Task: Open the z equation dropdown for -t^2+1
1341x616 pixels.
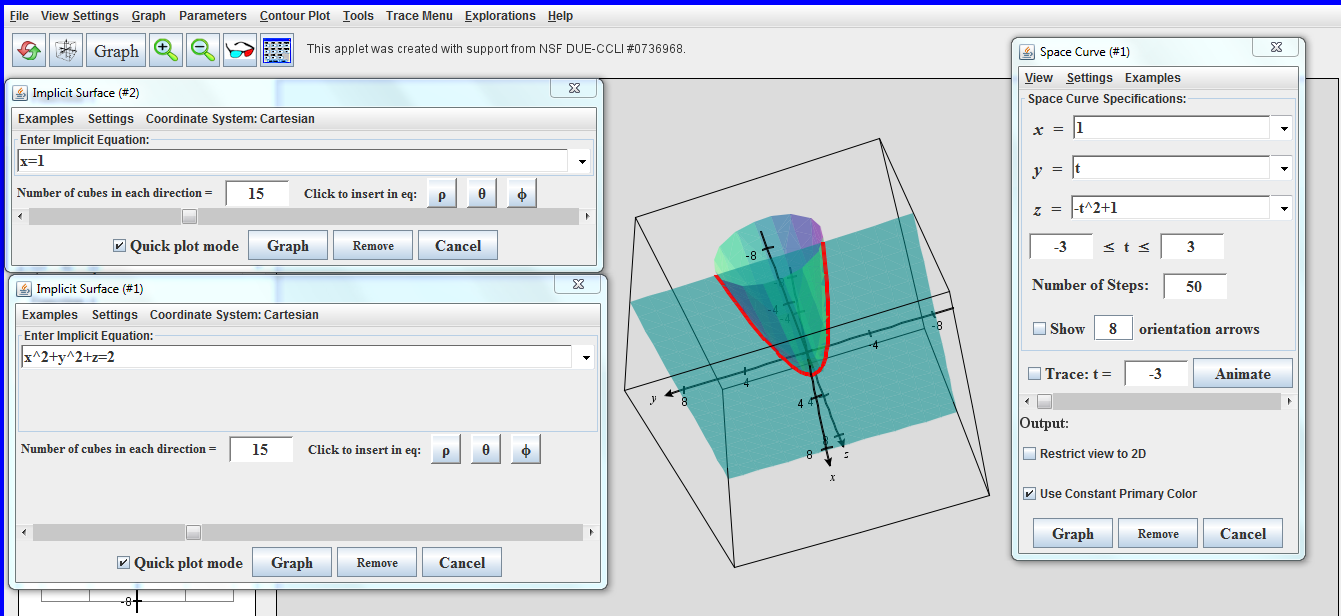Action: click(x=1284, y=207)
